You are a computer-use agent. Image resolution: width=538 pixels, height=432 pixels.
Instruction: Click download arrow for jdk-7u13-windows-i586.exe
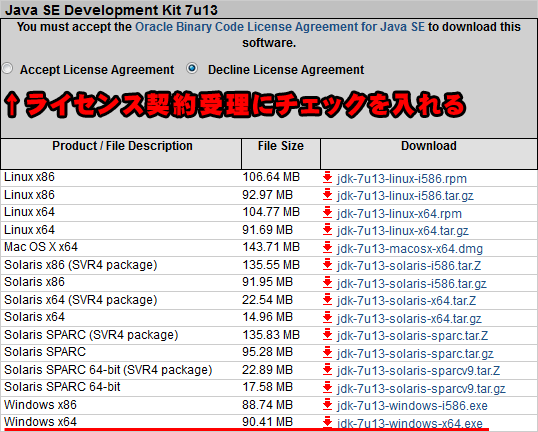click(328, 405)
